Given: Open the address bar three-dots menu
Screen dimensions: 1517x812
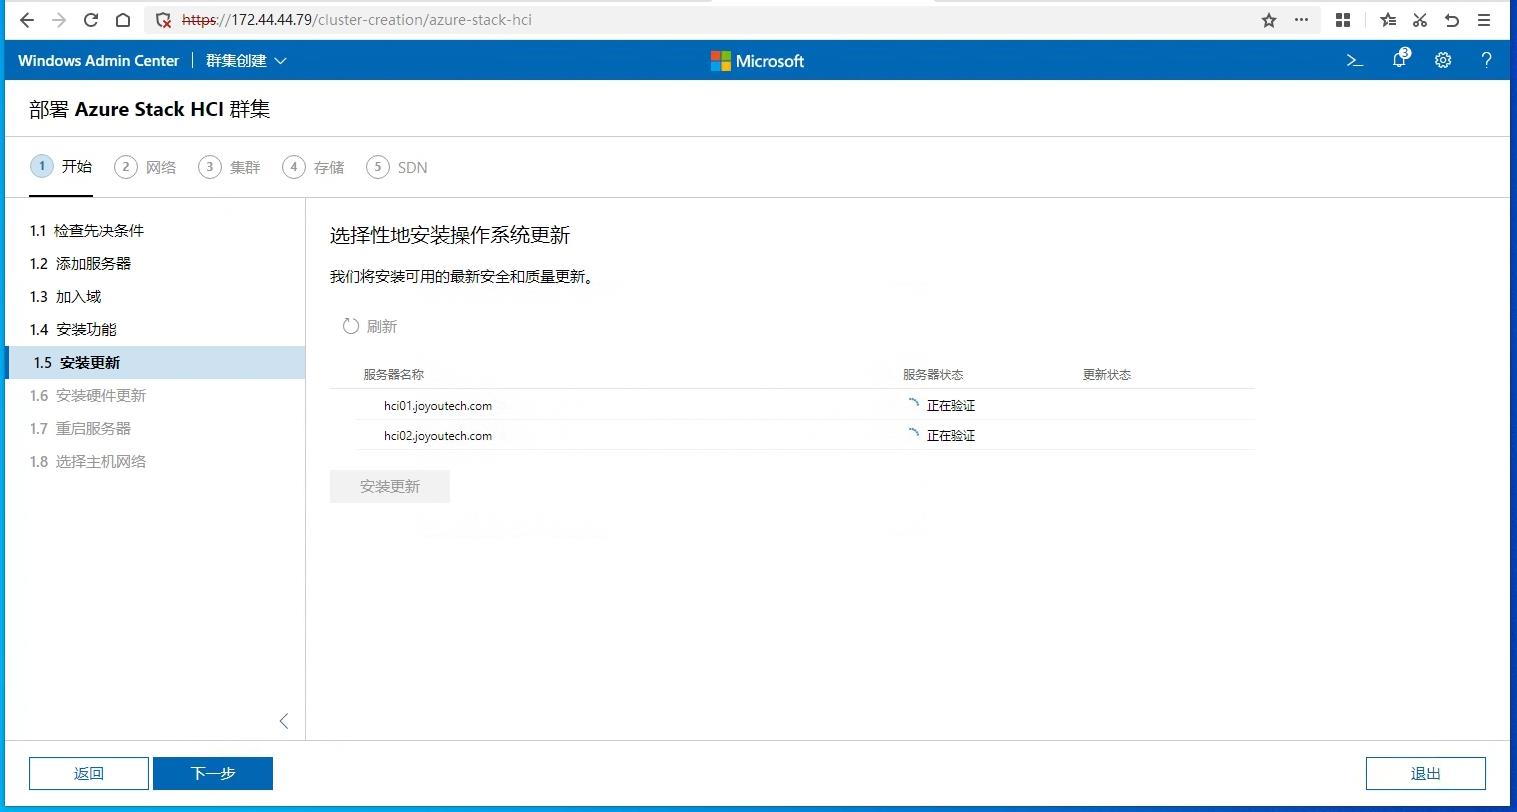Looking at the screenshot, I should [x=1301, y=20].
